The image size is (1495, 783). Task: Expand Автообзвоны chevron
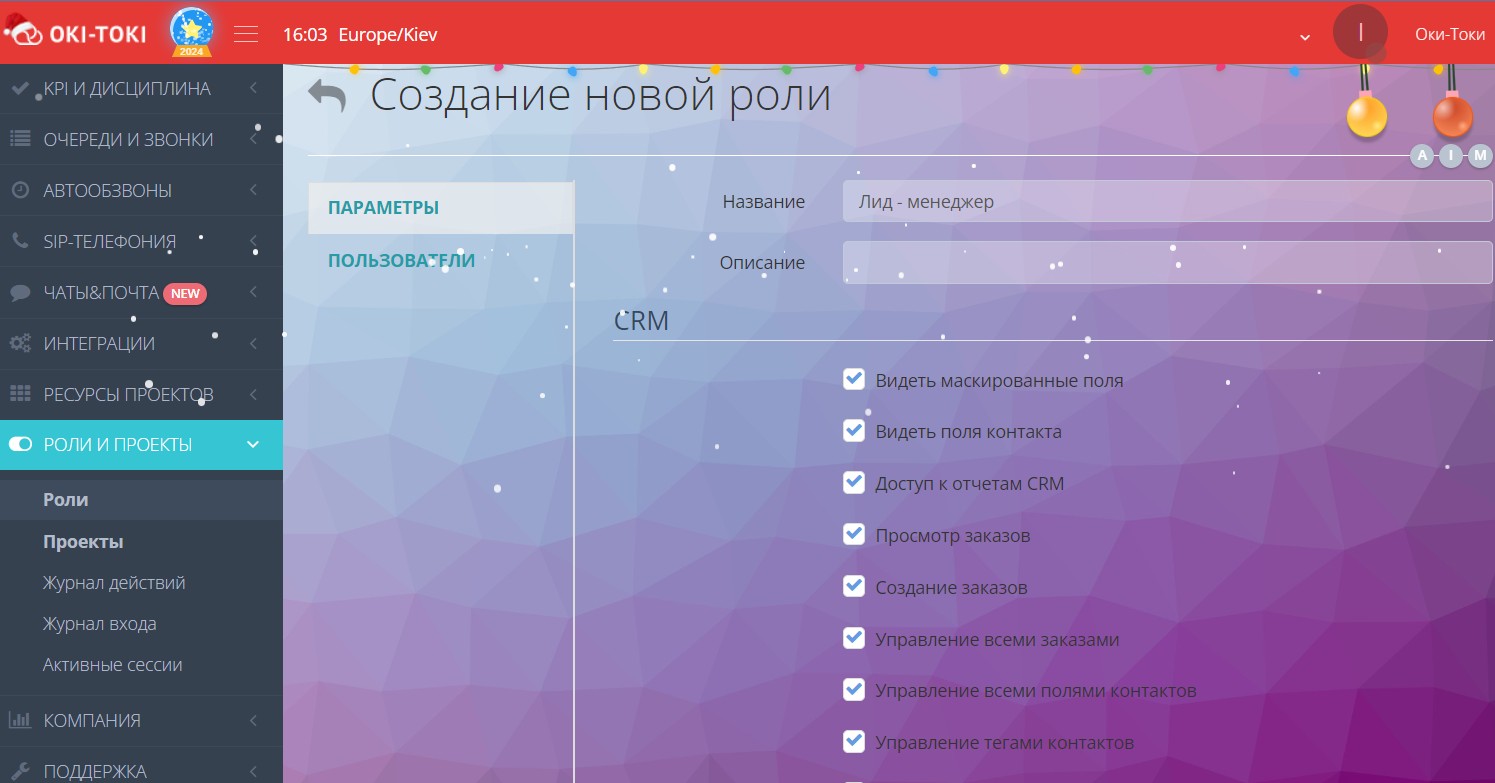click(253, 190)
